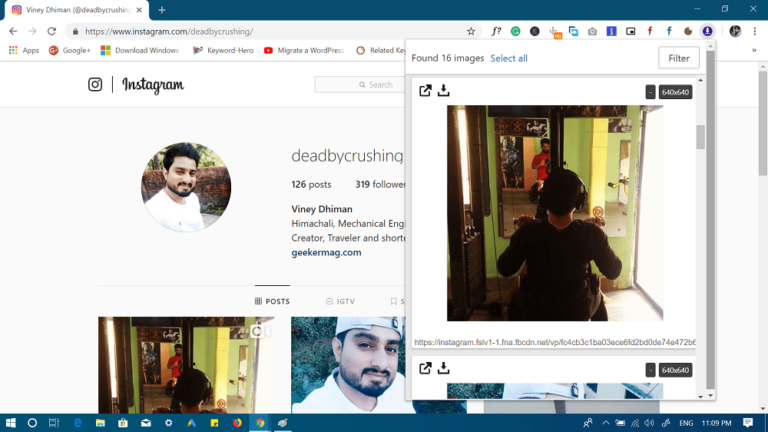Switch to the IGTV tab
The image size is (768, 432).
pyautogui.click(x=340, y=301)
